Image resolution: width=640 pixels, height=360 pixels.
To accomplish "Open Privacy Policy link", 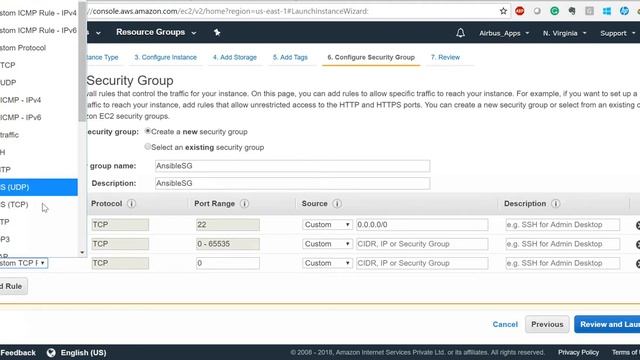I will click(x=578, y=352).
